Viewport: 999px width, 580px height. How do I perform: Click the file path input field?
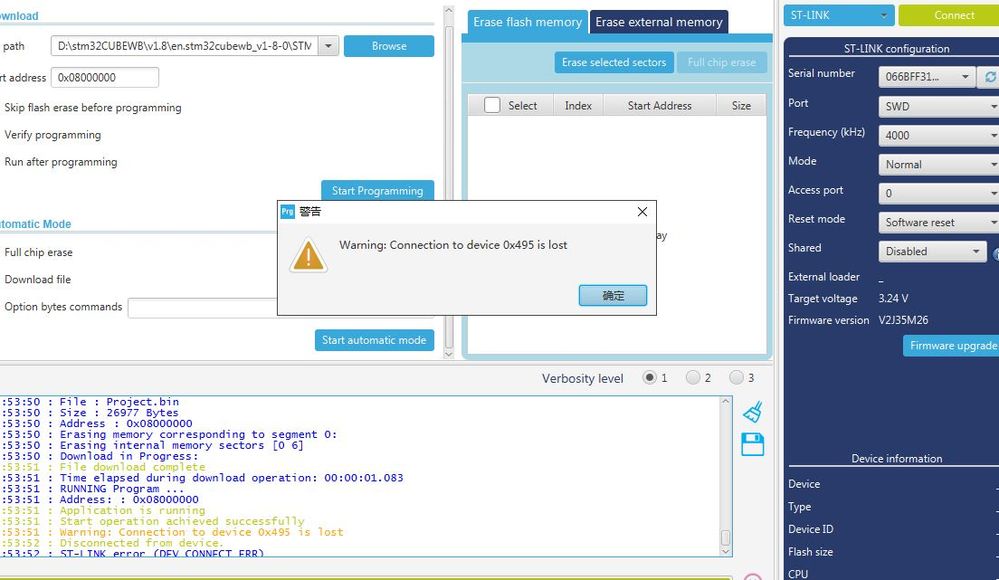[184, 46]
